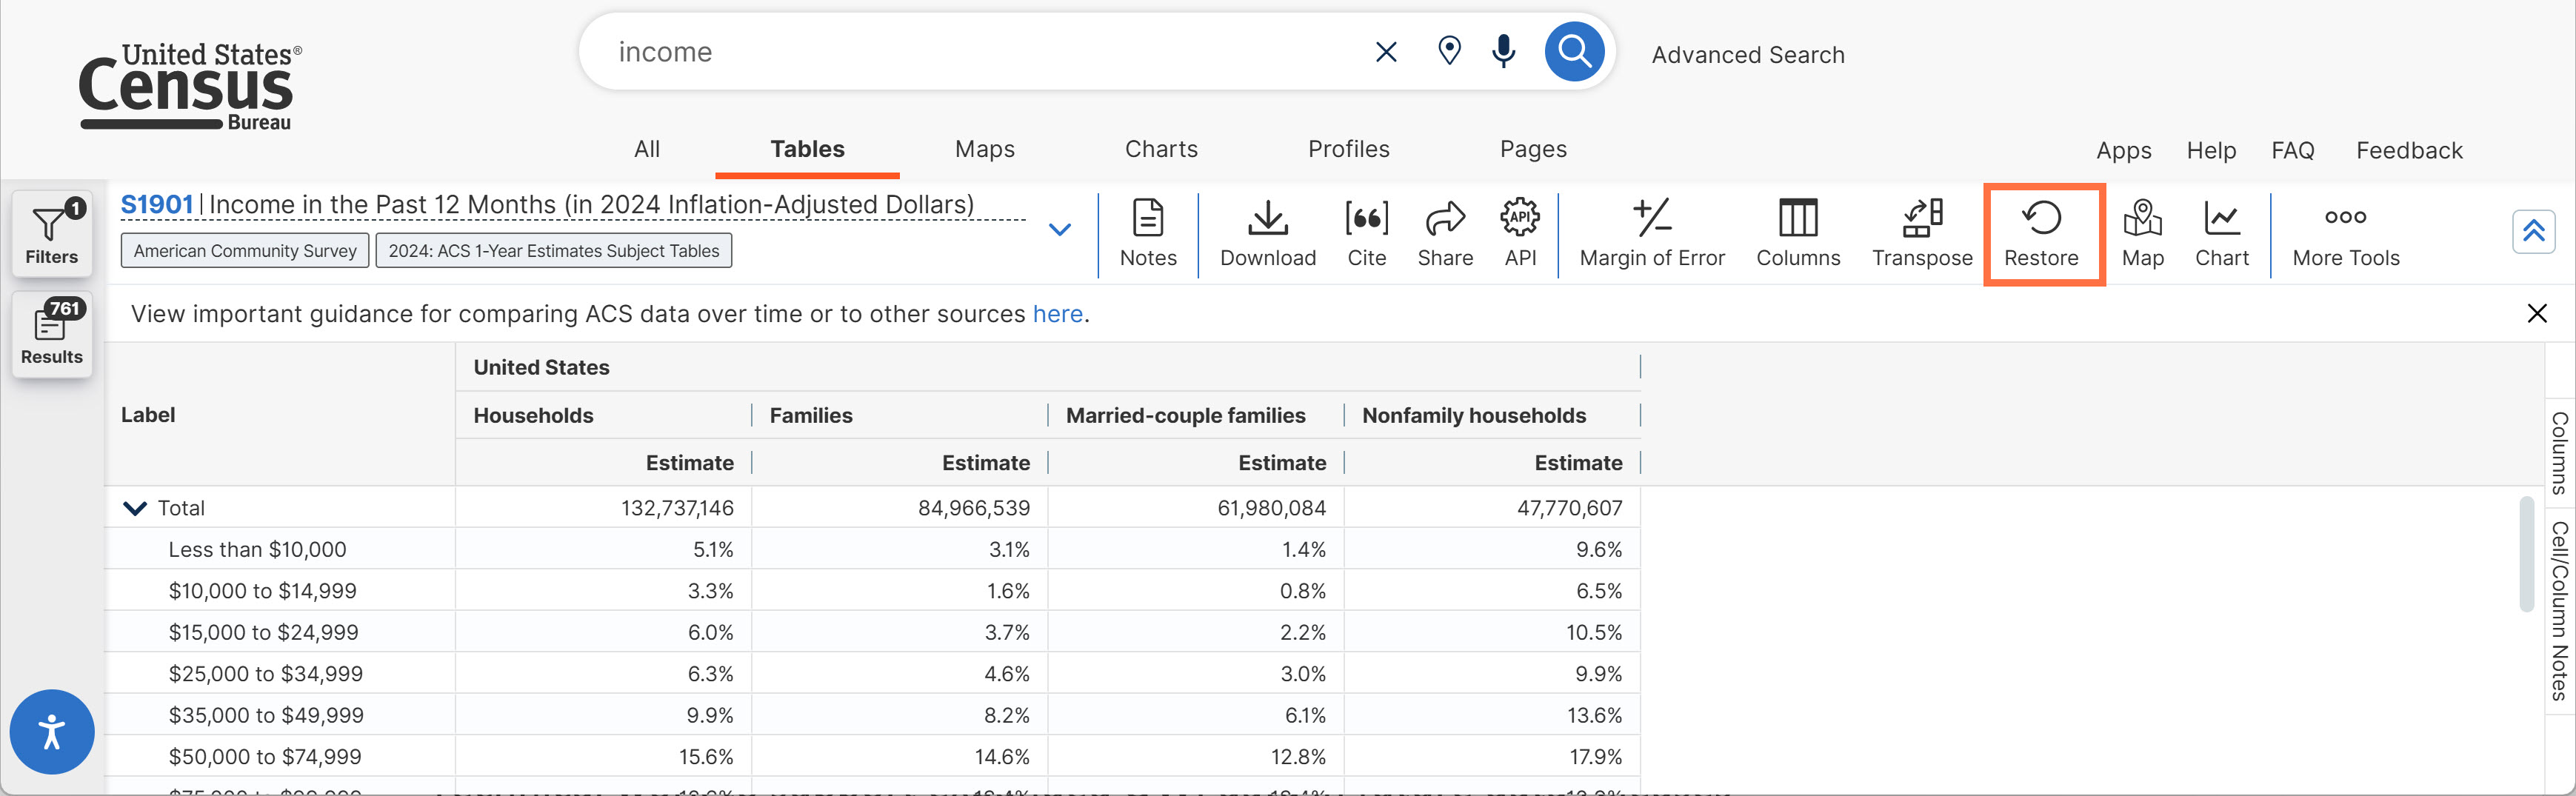2576x796 pixels.
Task: Show the Results list panel
Action: [x=52, y=333]
